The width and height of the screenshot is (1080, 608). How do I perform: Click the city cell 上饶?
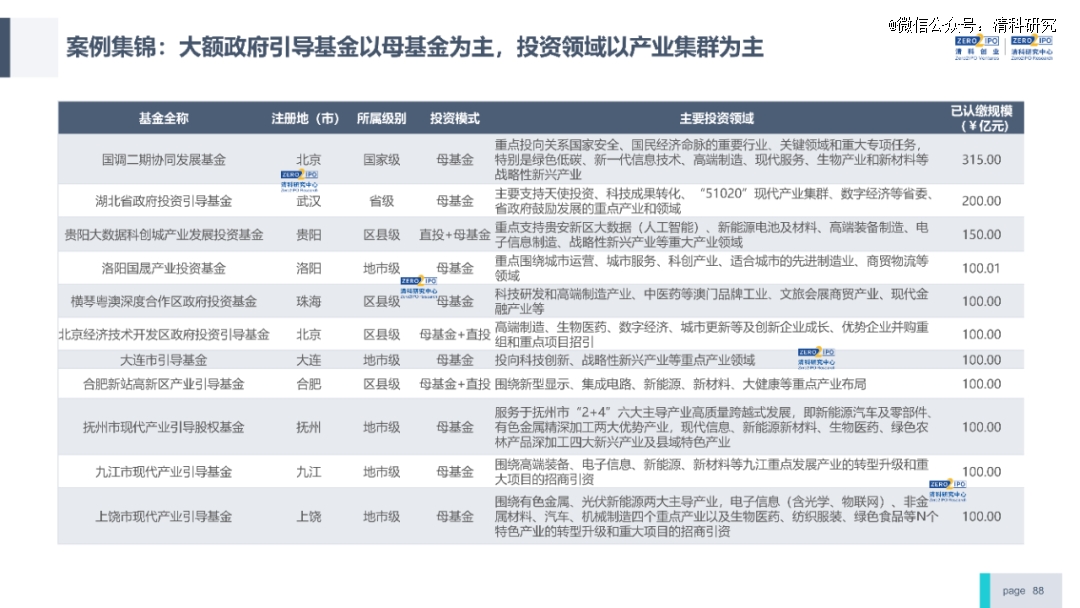coord(309,516)
